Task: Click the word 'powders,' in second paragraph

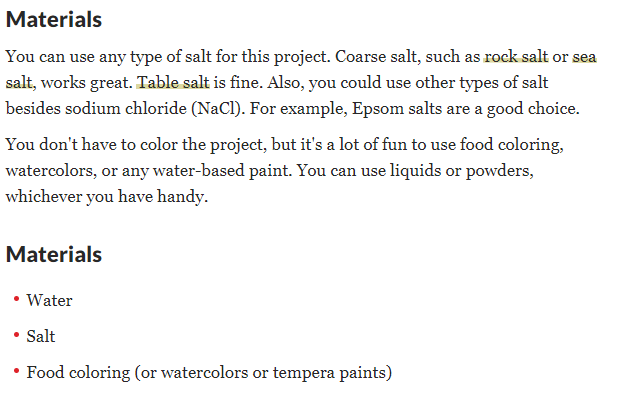Action: [500, 171]
